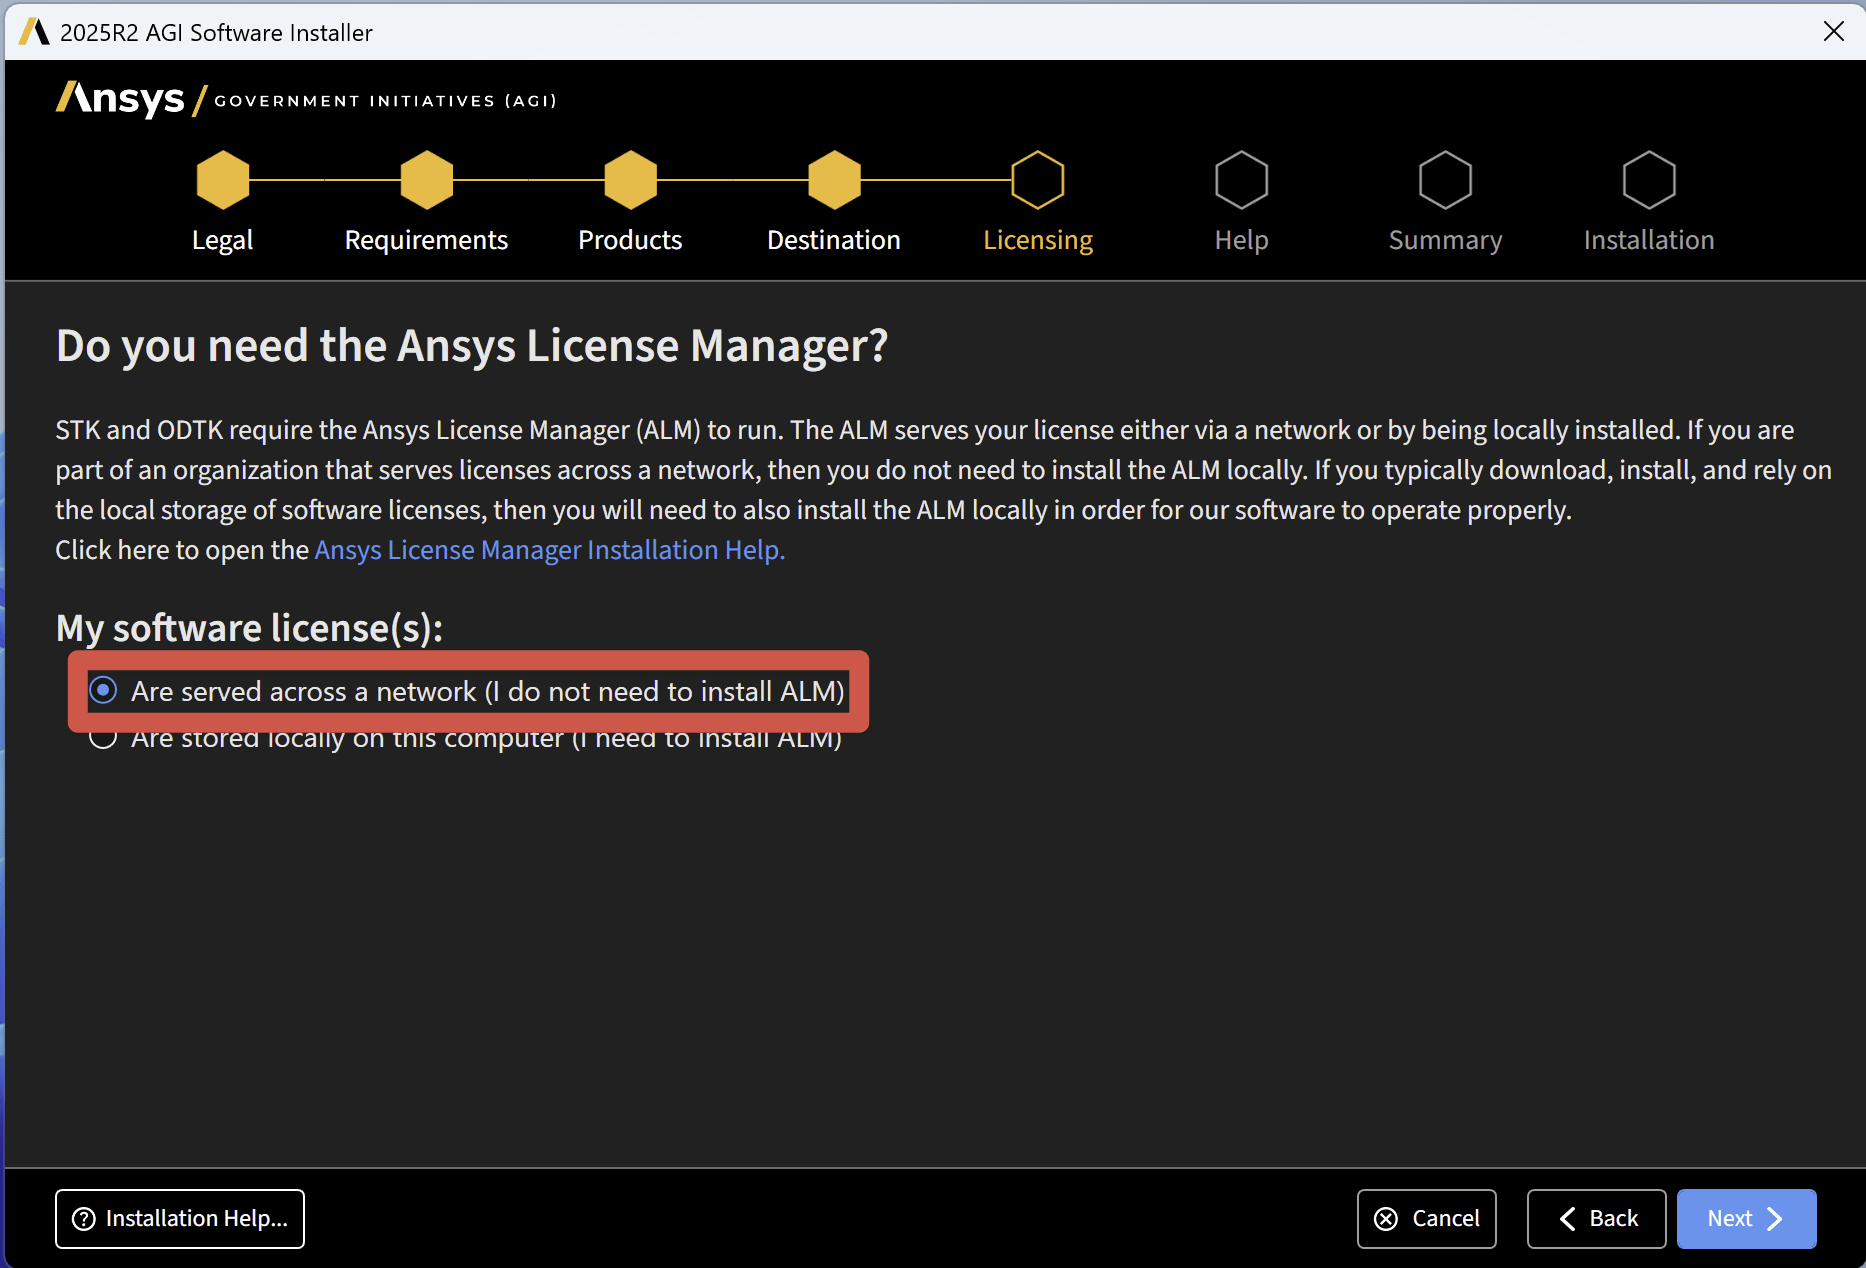
Task: Close the installer window
Action: pos(1833,31)
